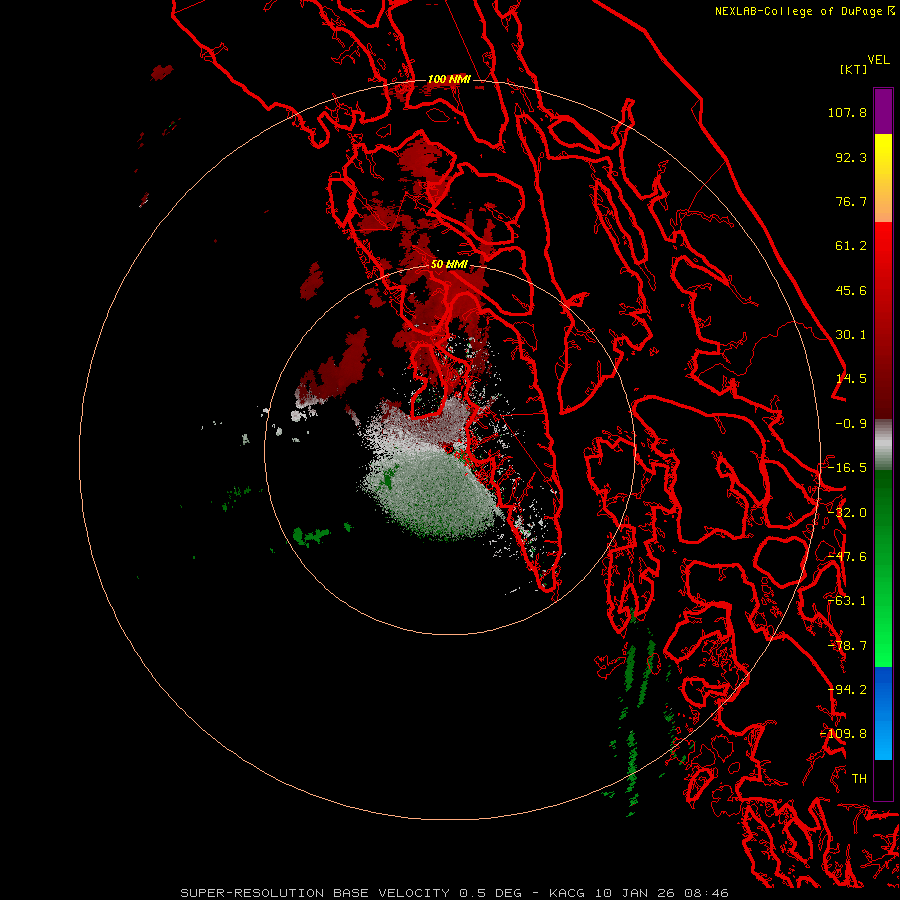Image resolution: width=900 pixels, height=900 pixels.
Task: Click the 76.7 velocity scale value
Action: tap(851, 201)
